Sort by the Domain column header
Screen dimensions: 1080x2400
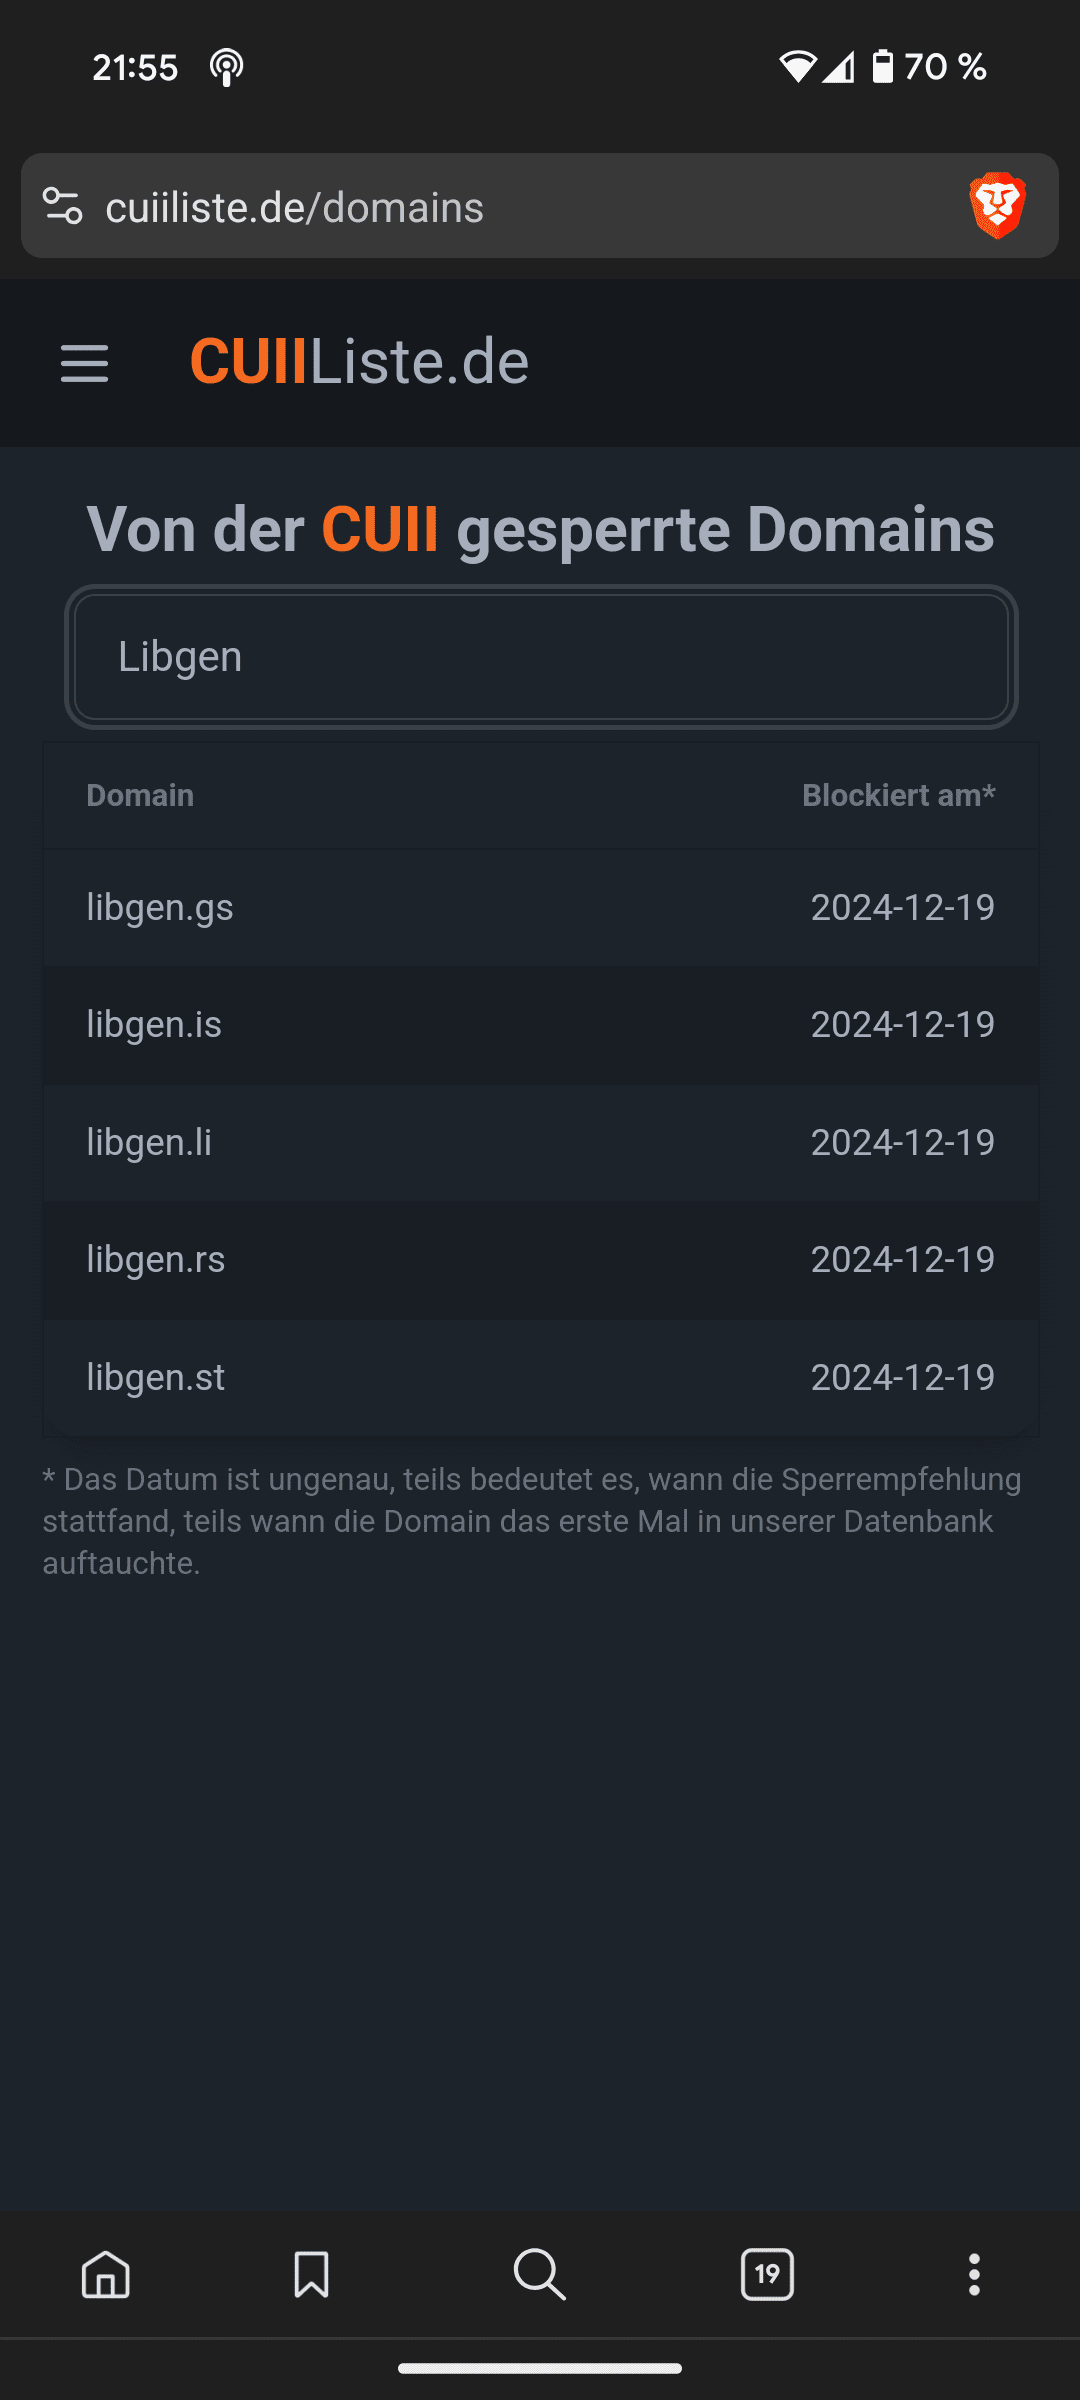140,796
